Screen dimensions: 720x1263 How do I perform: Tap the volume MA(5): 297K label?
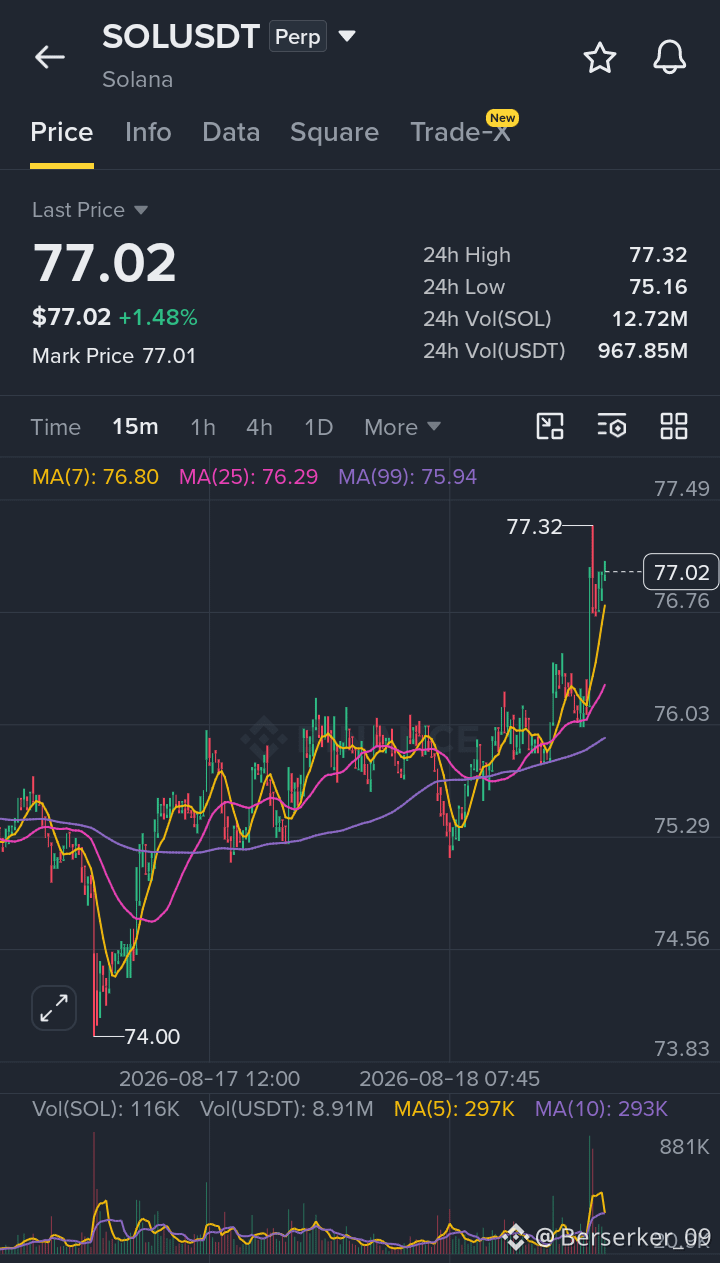pyautogui.click(x=455, y=1109)
